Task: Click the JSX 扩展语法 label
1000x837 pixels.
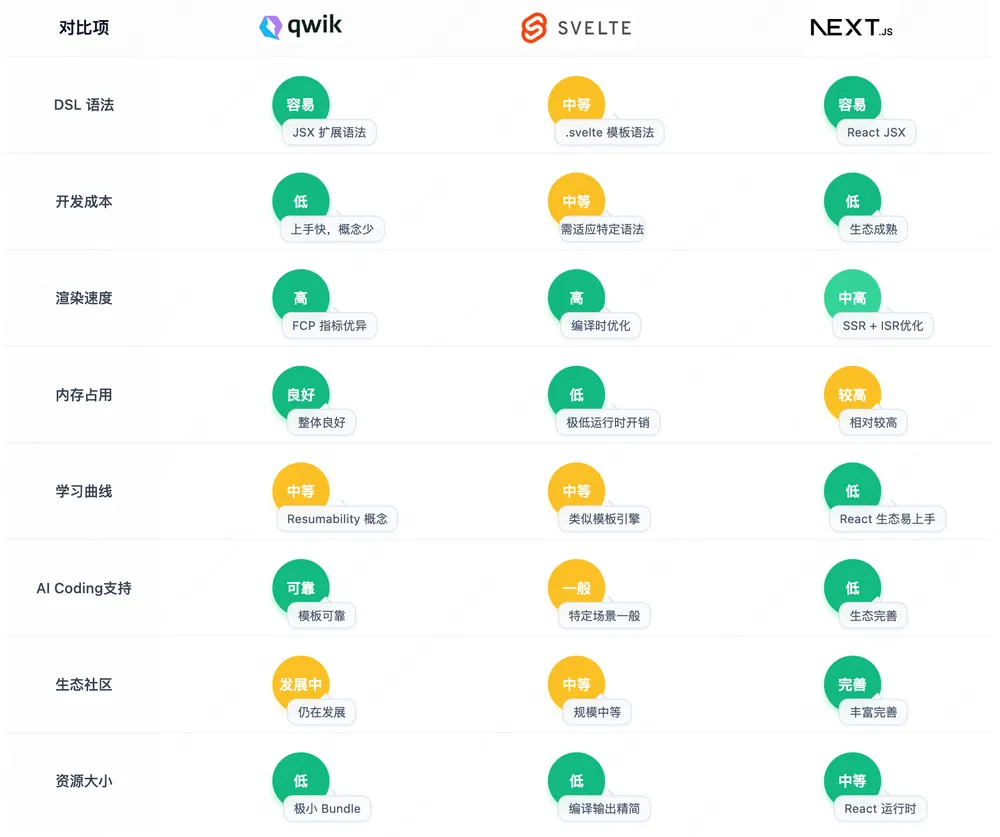Action: (329, 132)
